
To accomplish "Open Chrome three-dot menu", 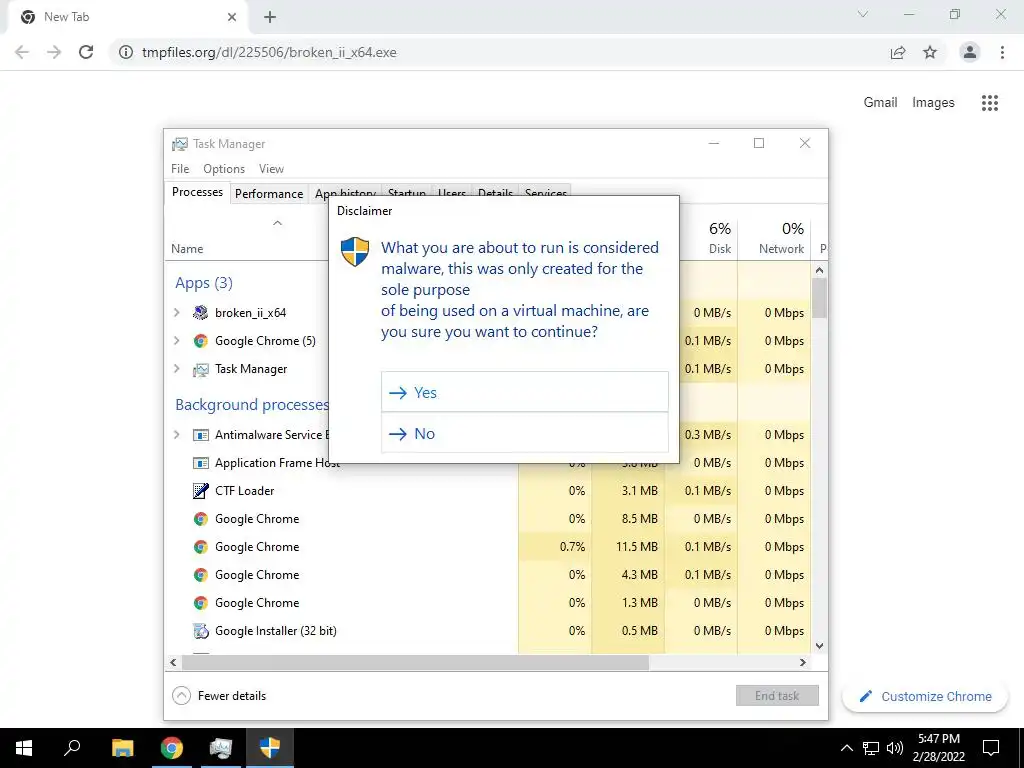I will pos(1002,52).
